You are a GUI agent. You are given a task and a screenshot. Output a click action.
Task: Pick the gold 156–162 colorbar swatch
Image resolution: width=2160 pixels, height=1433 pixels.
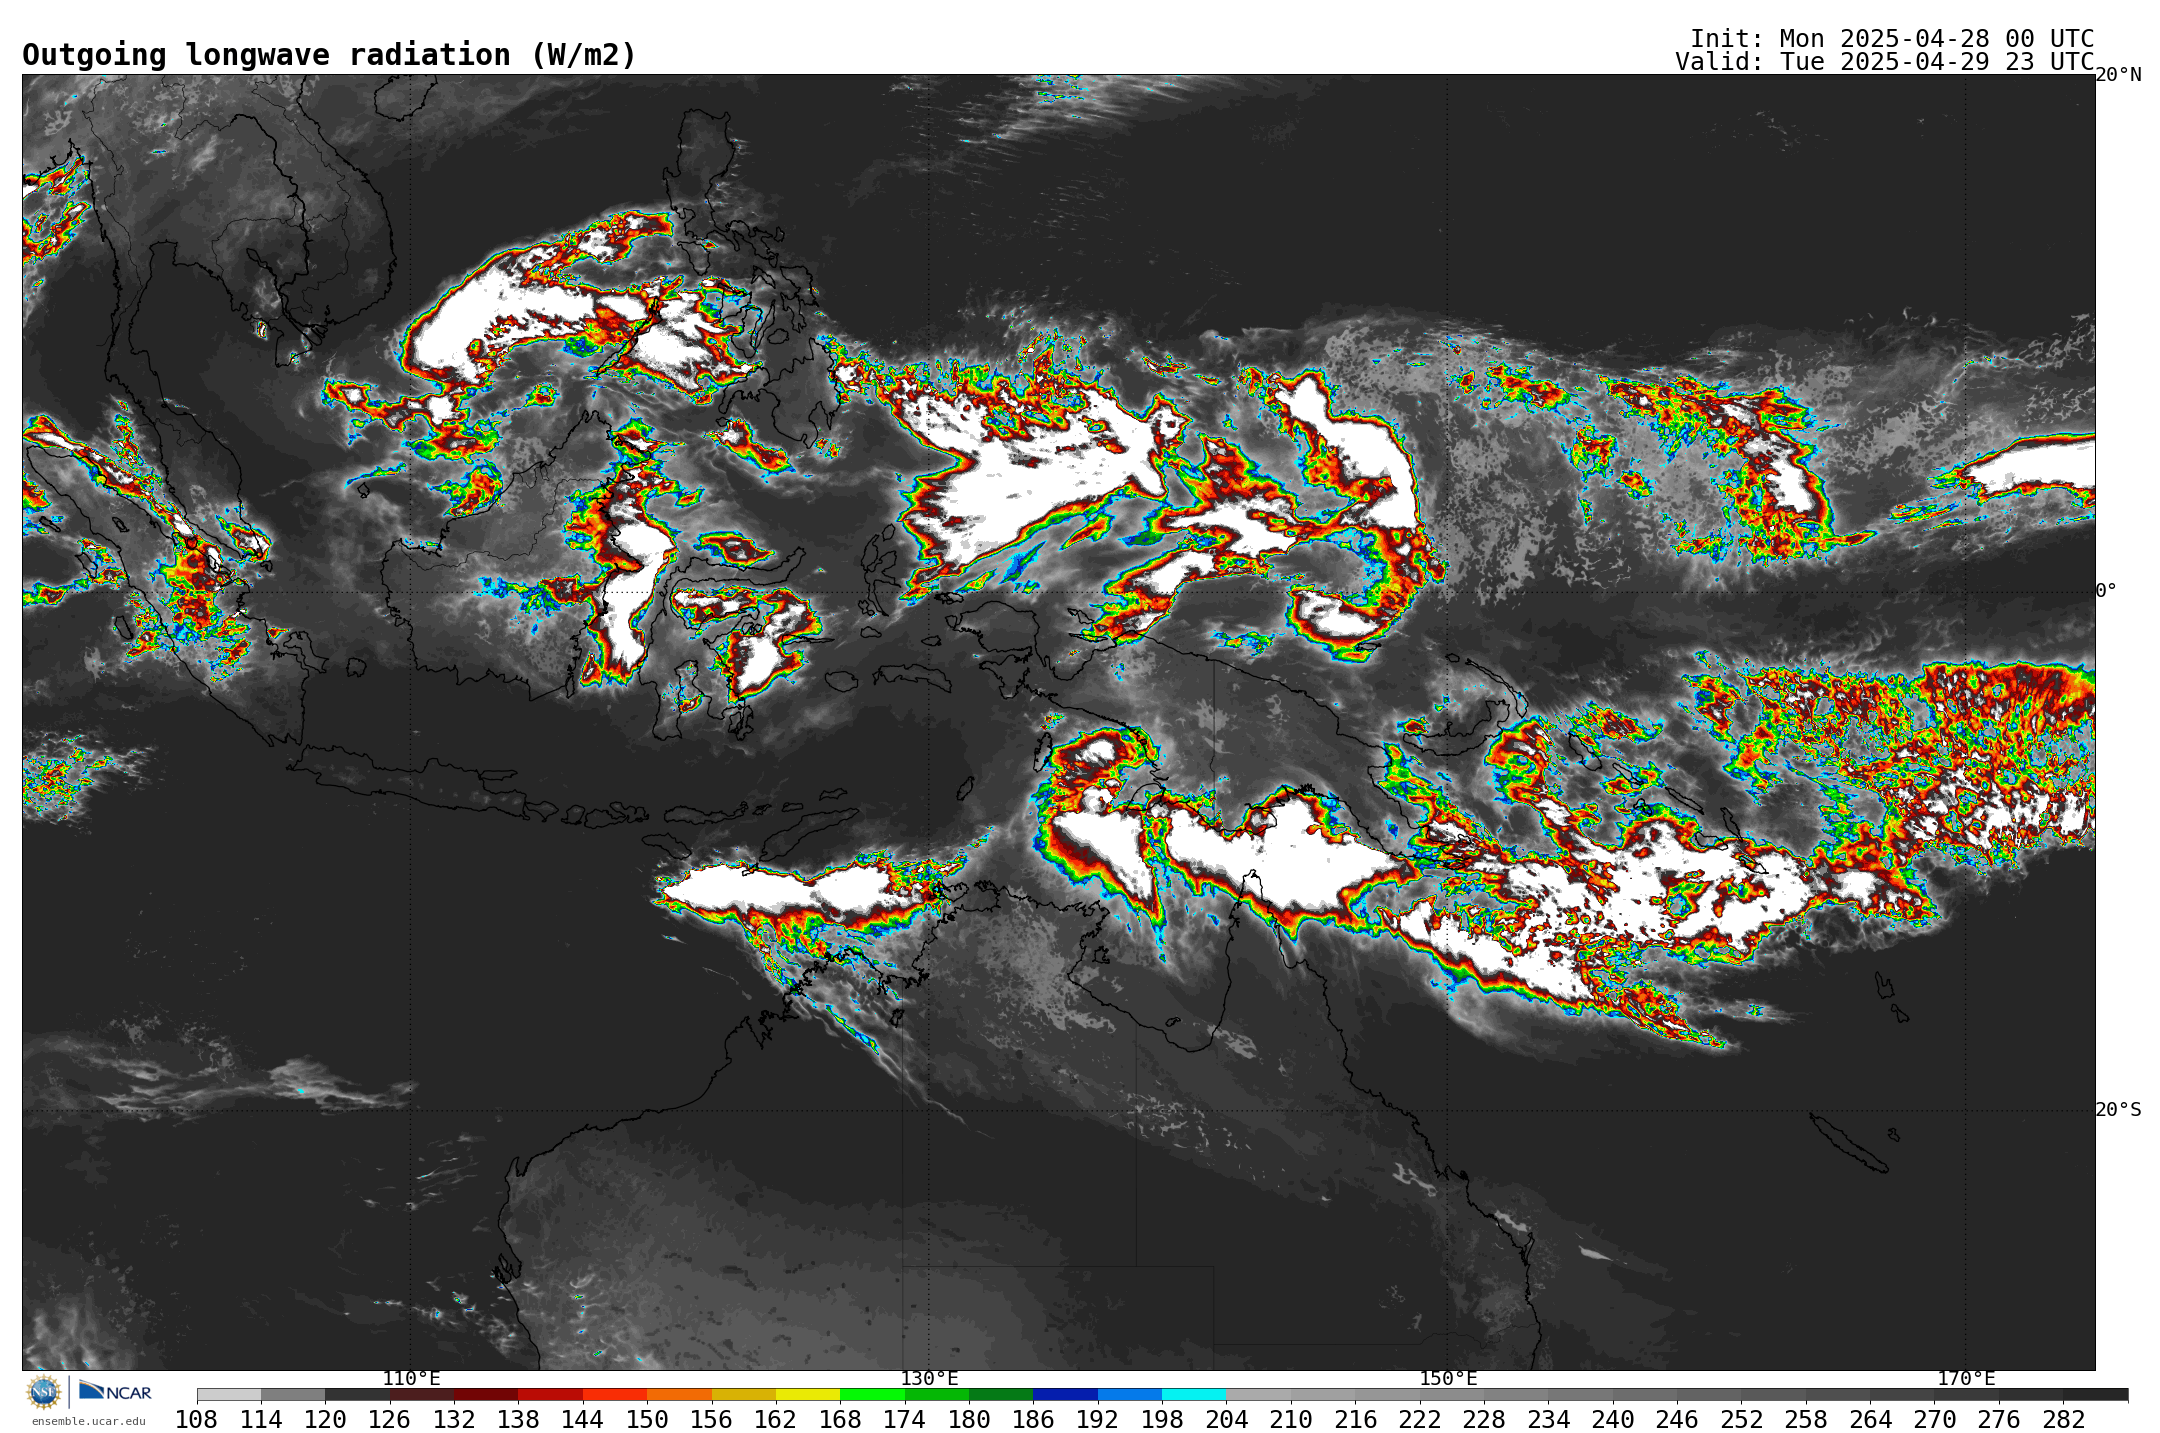[744, 1394]
